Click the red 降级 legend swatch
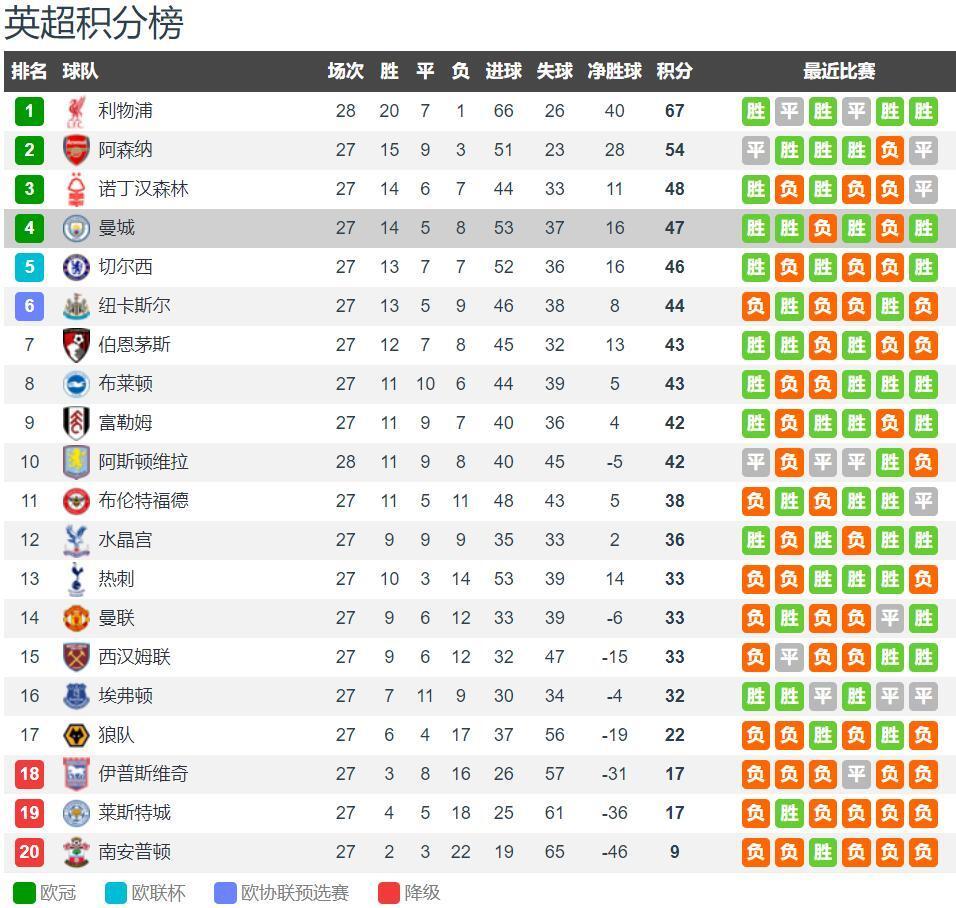 pos(389,893)
